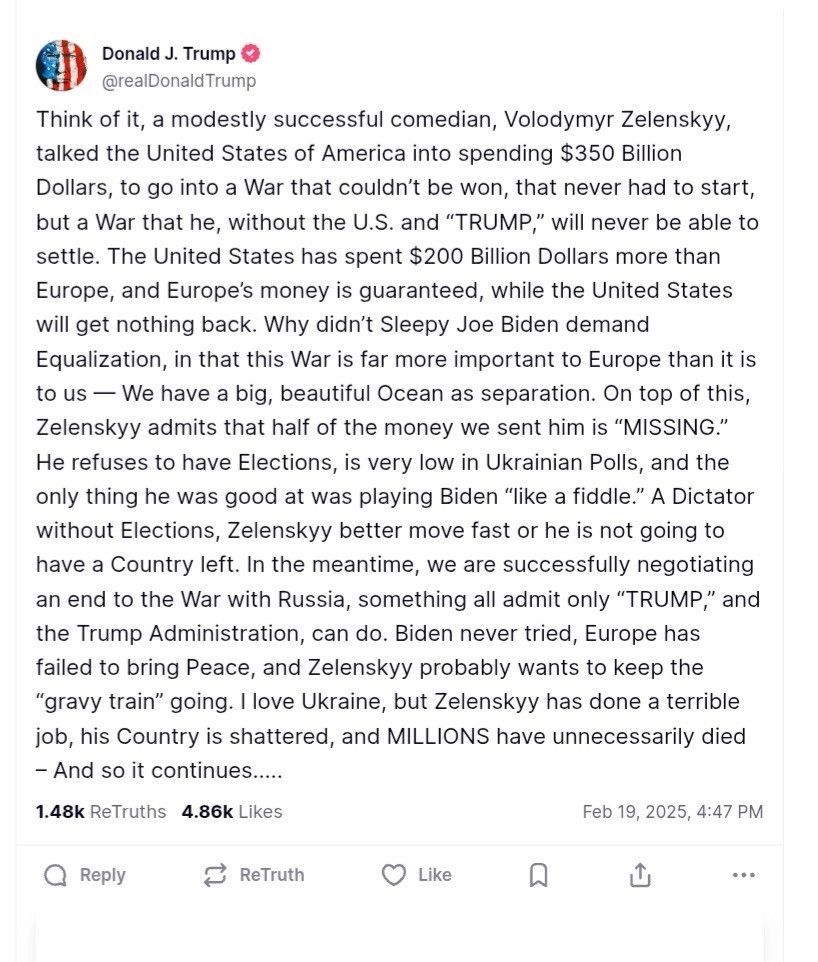Open the Donald J. Trump display name
818x962 pixels.
[169, 53]
